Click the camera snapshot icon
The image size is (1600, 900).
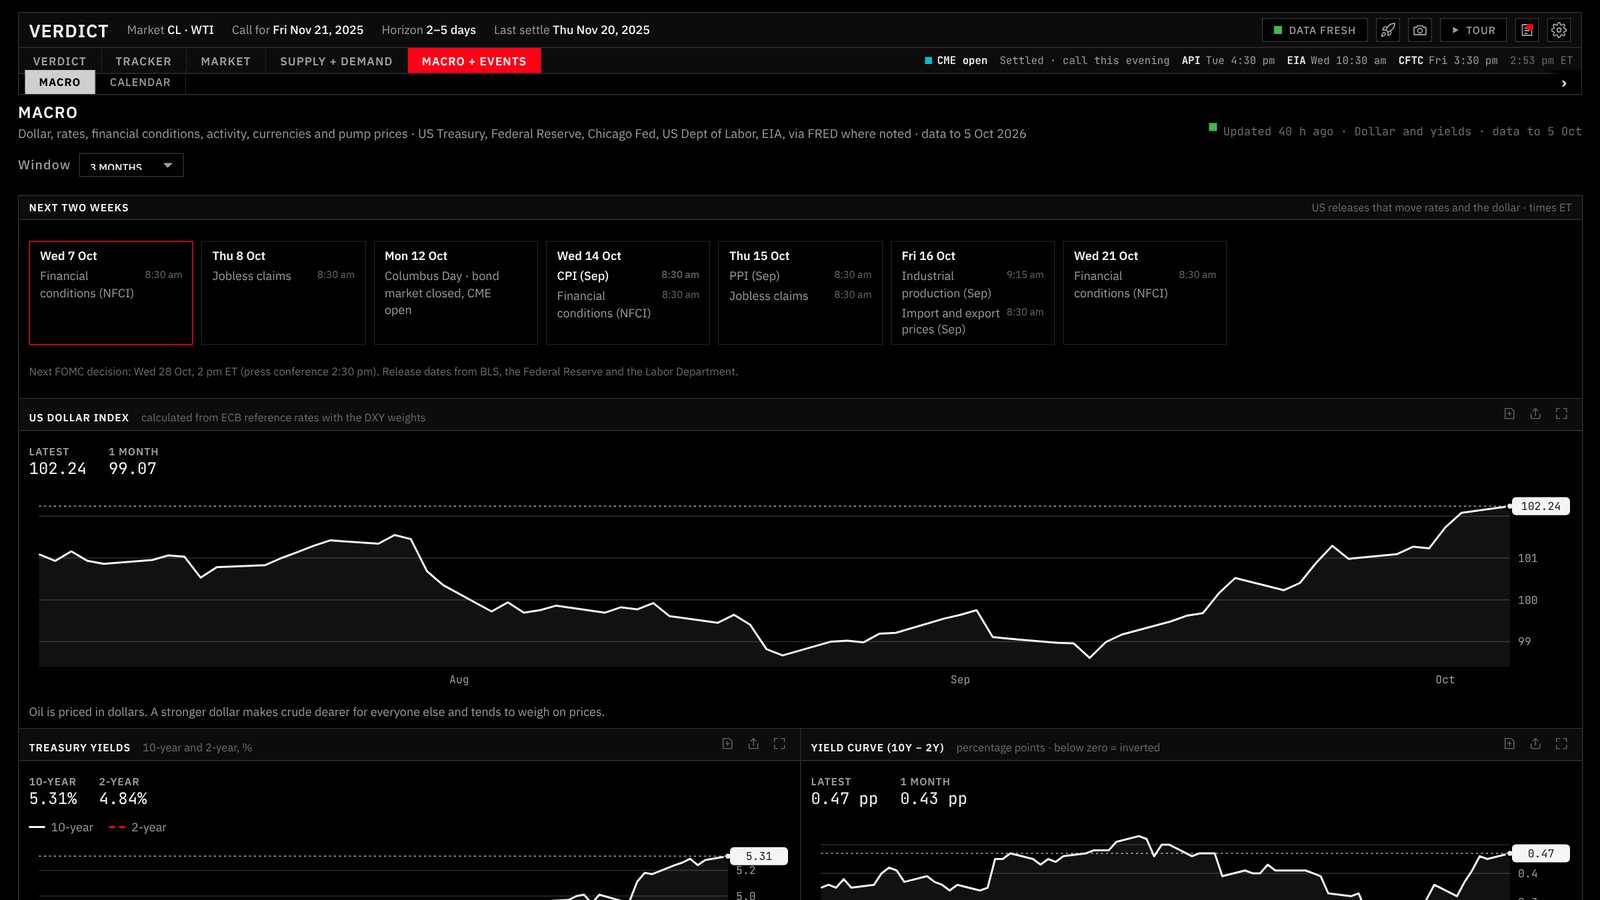[1420, 30]
